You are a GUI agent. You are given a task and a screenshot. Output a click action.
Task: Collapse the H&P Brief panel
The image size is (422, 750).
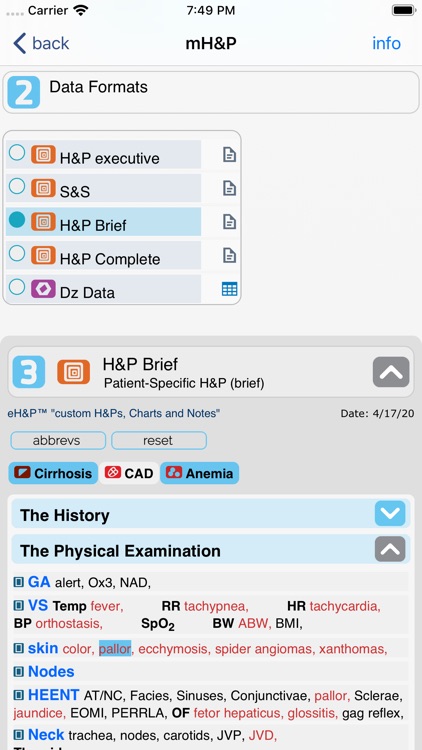pos(391,372)
